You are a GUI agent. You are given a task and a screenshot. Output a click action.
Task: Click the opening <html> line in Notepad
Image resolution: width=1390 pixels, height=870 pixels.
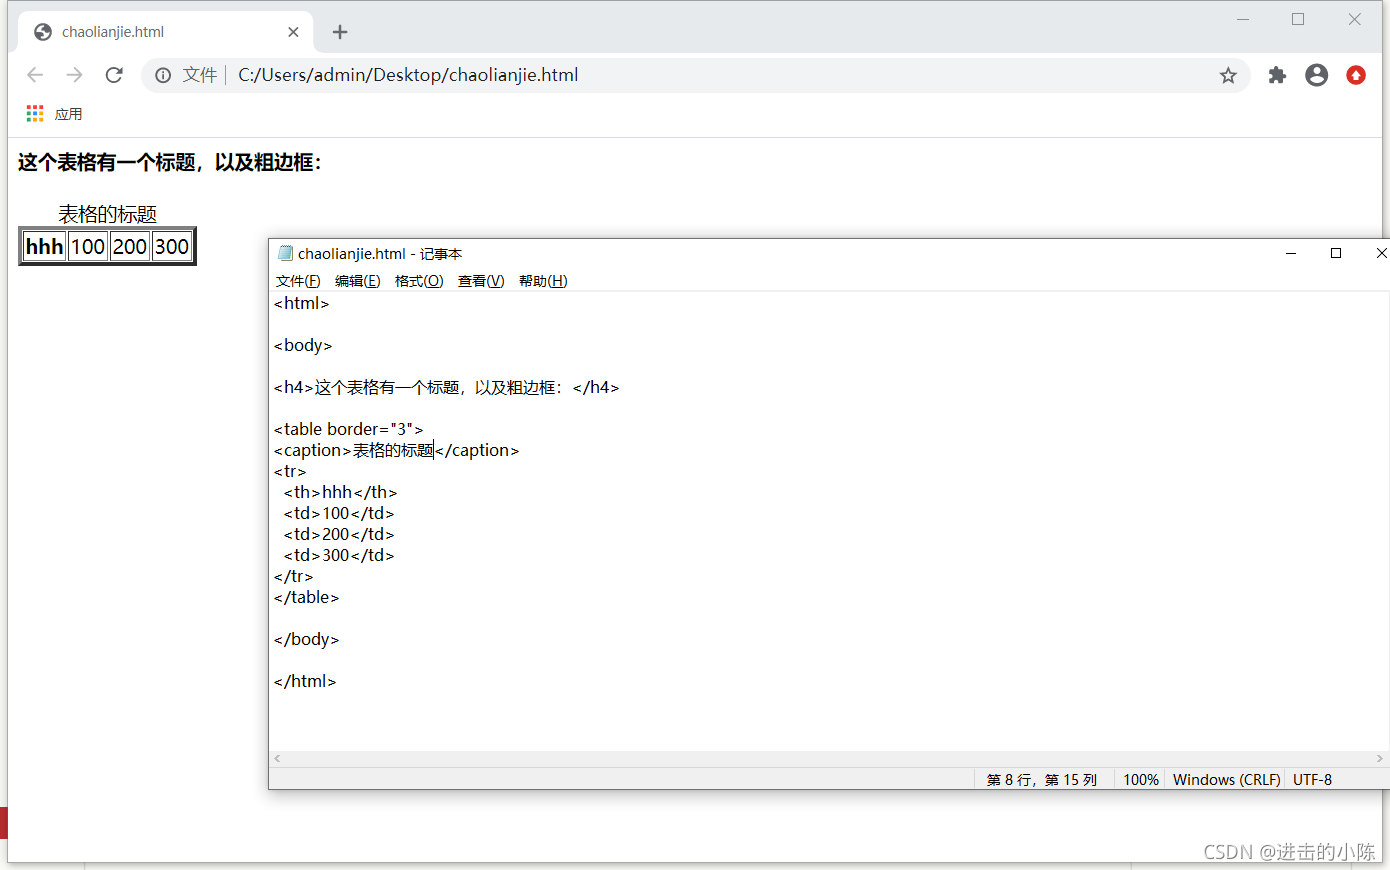[x=301, y=303]
